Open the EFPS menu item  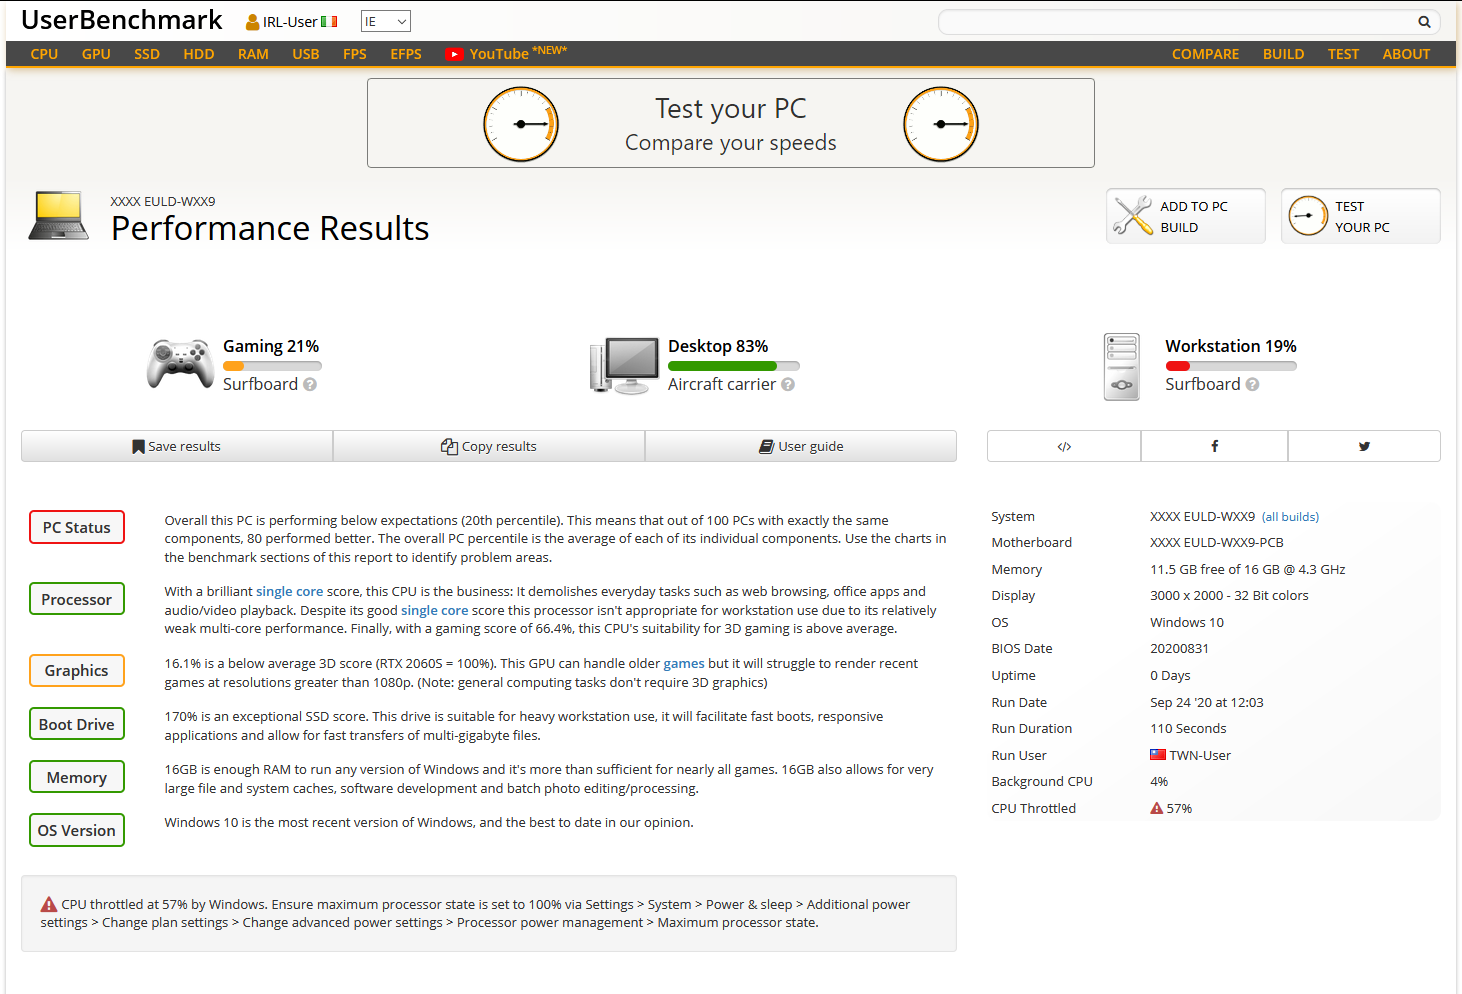406,54
